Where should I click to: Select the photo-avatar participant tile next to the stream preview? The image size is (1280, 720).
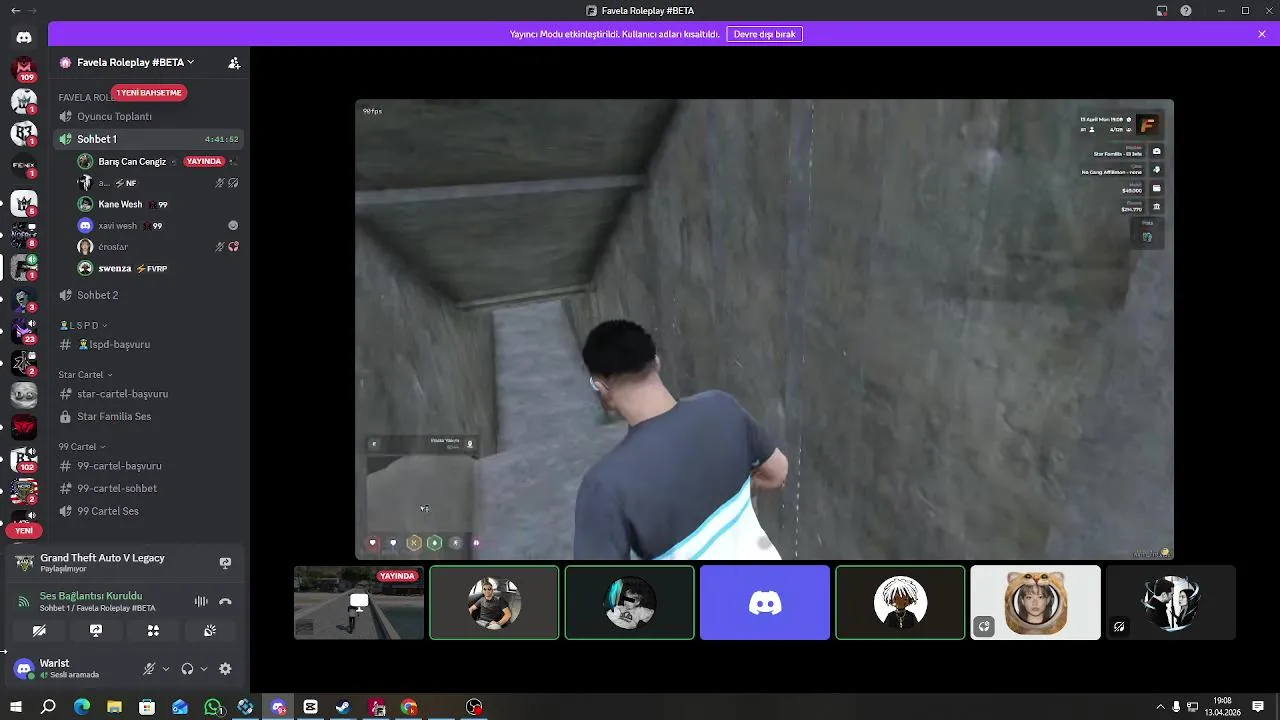pyautogui.click(x=494, y=602)
